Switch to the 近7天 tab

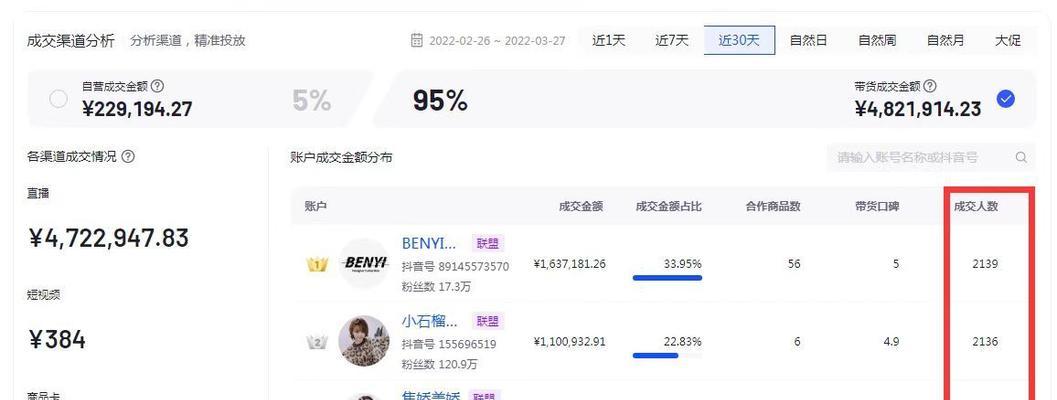coord(671,40)
